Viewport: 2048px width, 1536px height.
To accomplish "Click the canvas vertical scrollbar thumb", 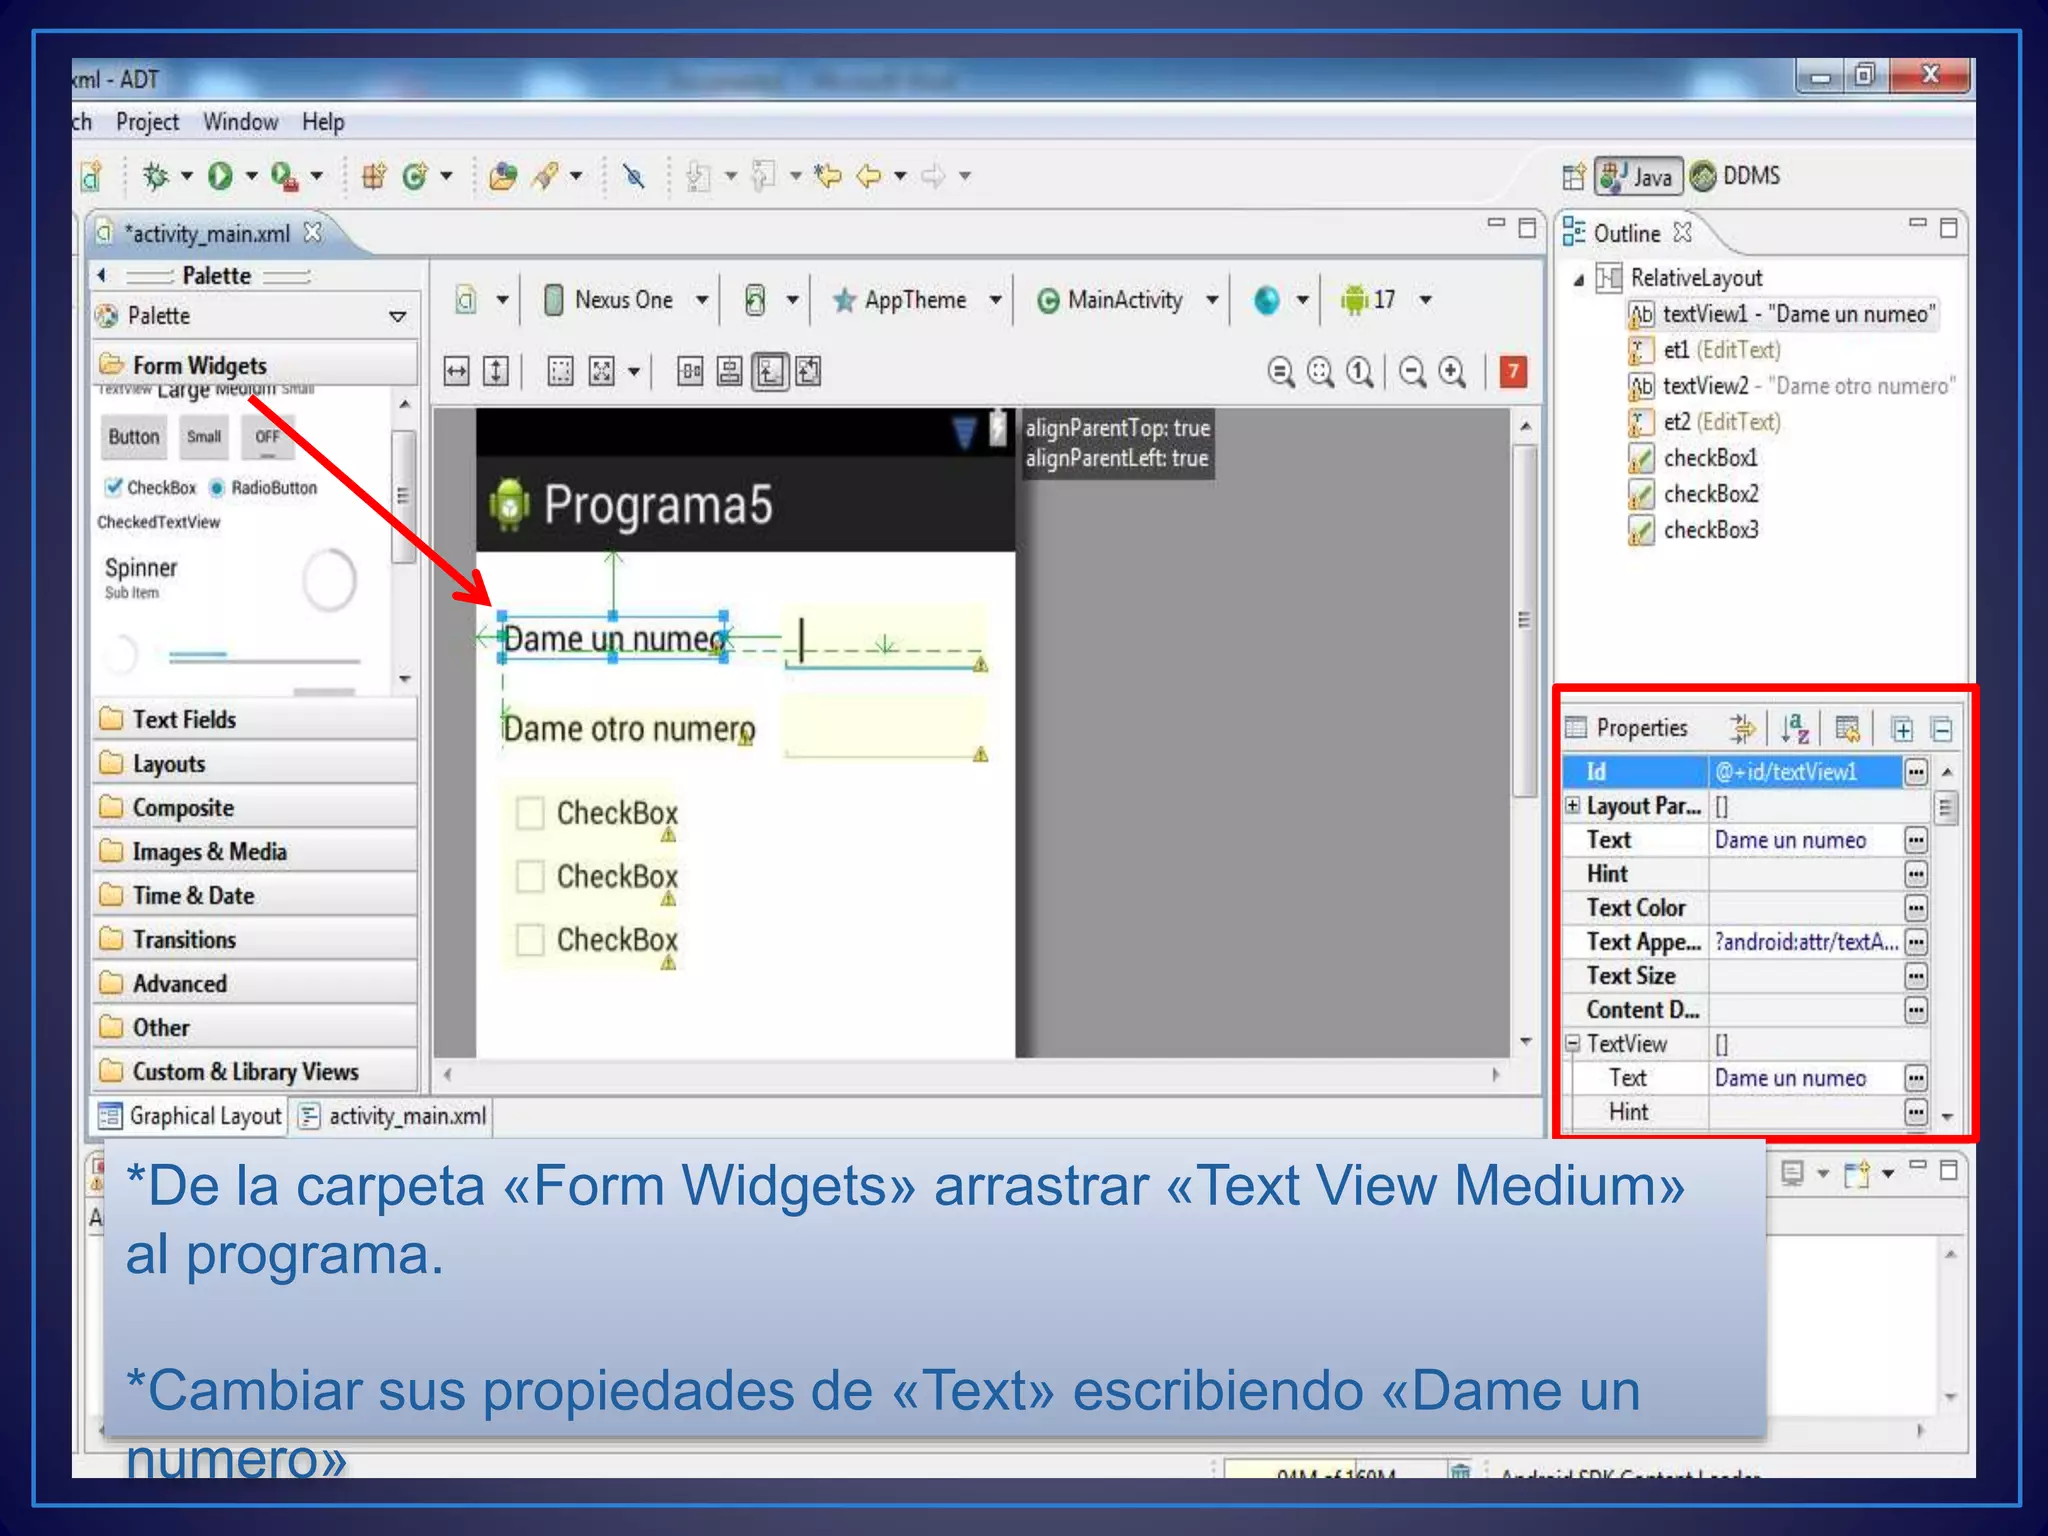I will [1524, 620].
